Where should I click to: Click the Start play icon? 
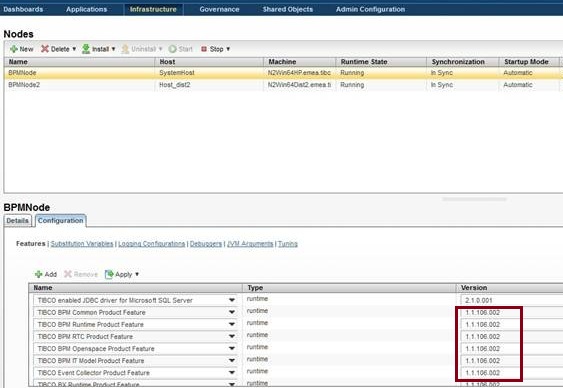point(173,49)
